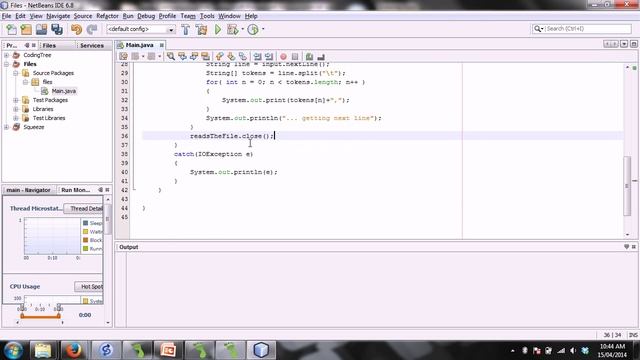Click the Open Project toolbar icon

coord(41,29)
